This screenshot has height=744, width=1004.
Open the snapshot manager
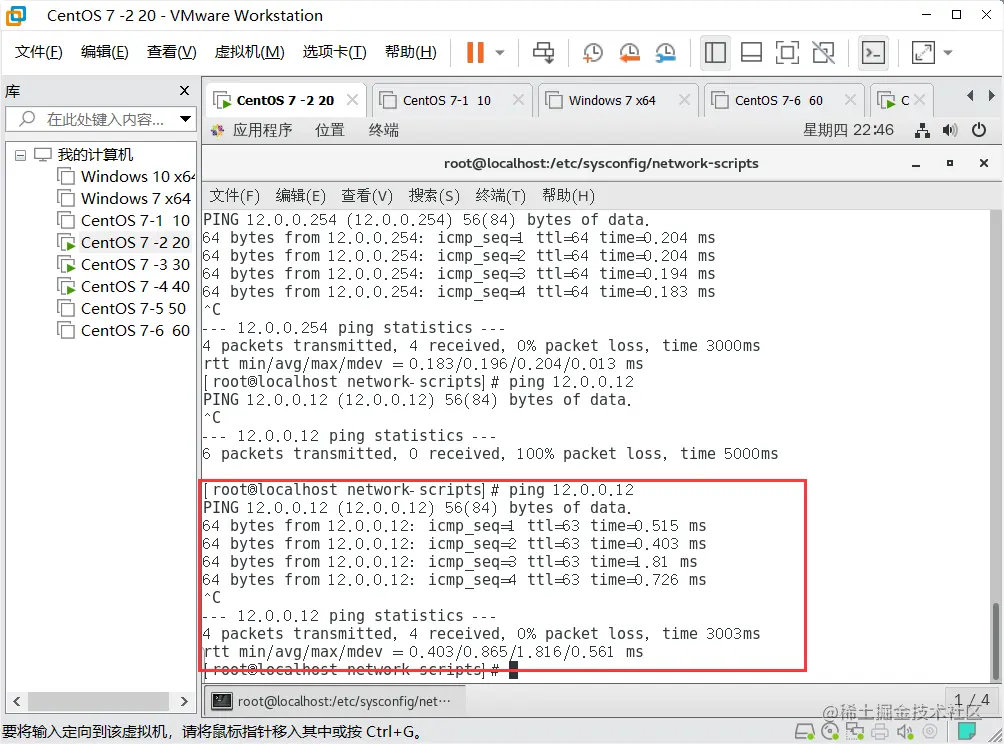(664, 53)
